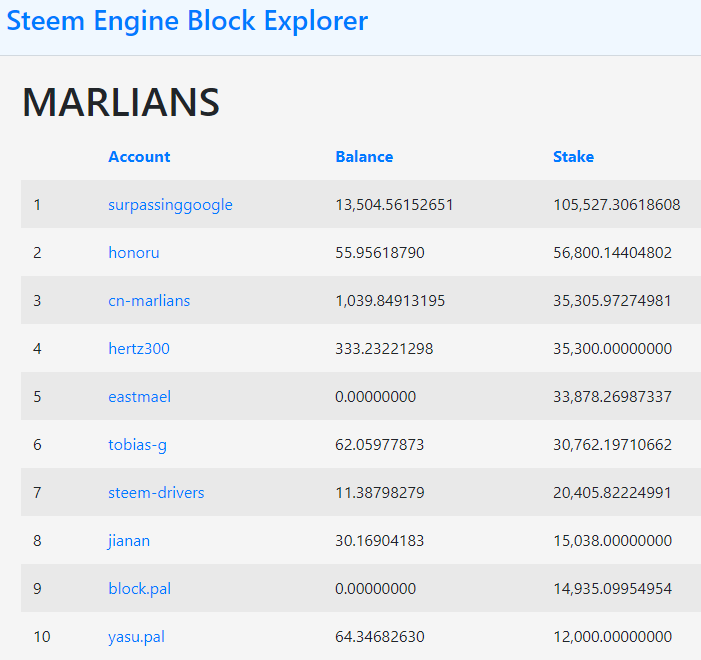Select rank number 5 in eastmael row
This screenshot has width=701, height=660.
pyautogui.click(x=37, y=397)
